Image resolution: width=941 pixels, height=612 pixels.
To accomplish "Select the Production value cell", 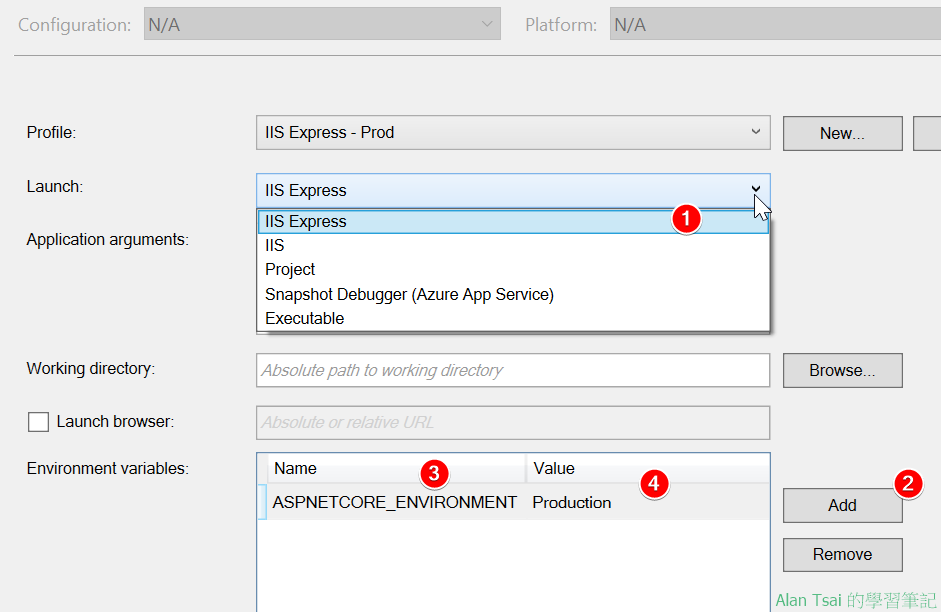I will pos(648,502).
